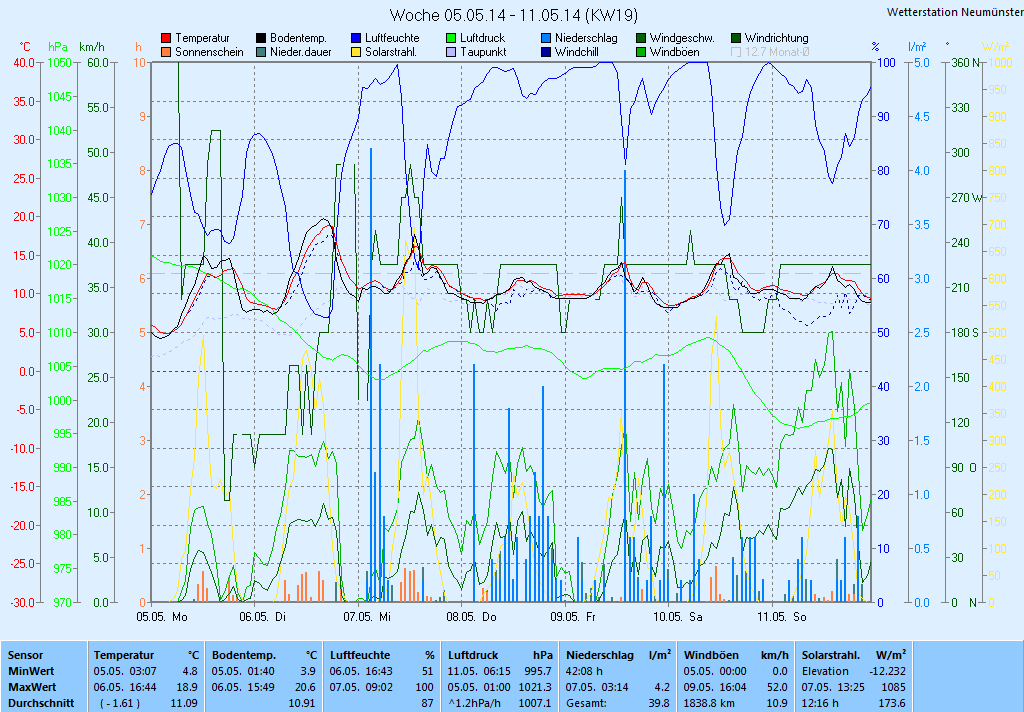Click the Wetterstation Neumünster label
The image size is (1024, 712).
coord(953,12)
